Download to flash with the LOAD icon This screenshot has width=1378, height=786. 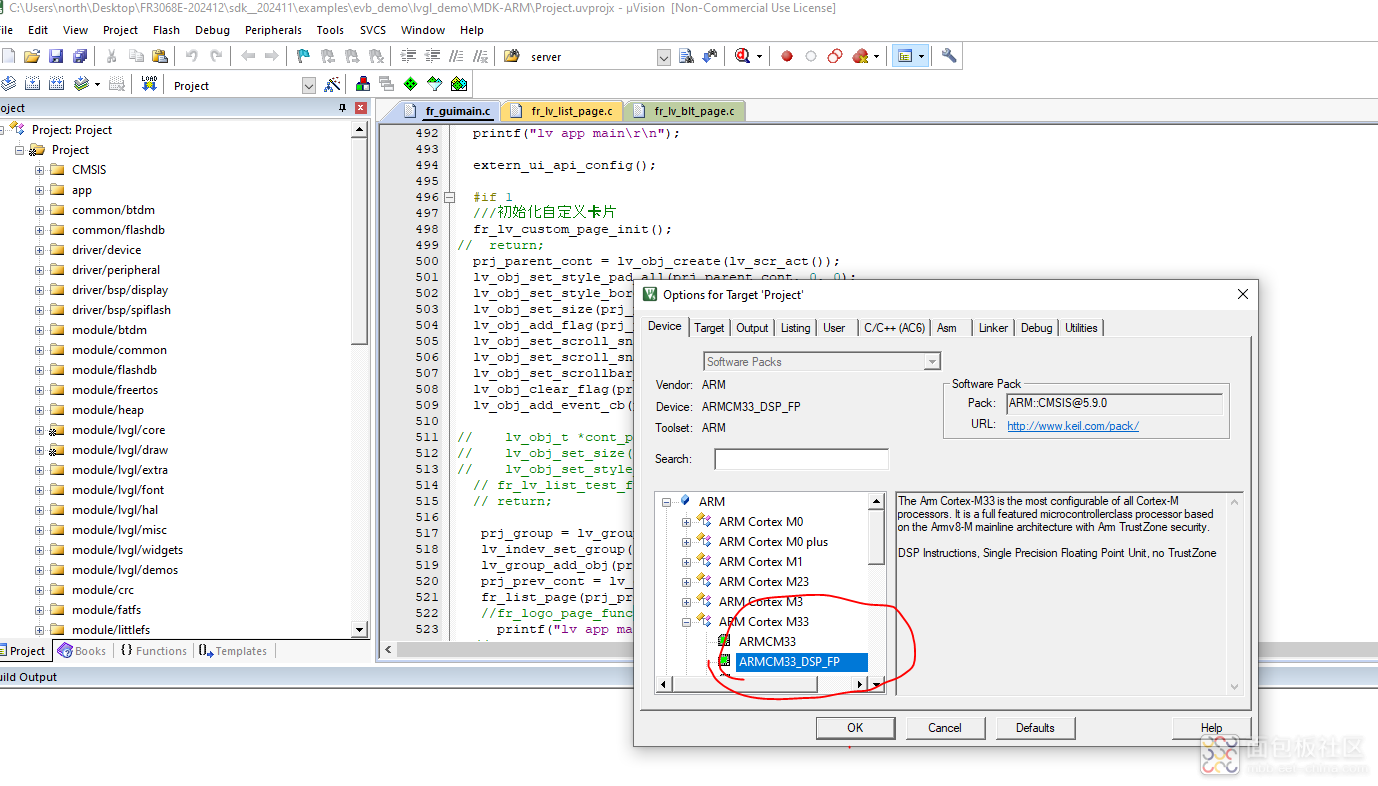click(149, 85)
